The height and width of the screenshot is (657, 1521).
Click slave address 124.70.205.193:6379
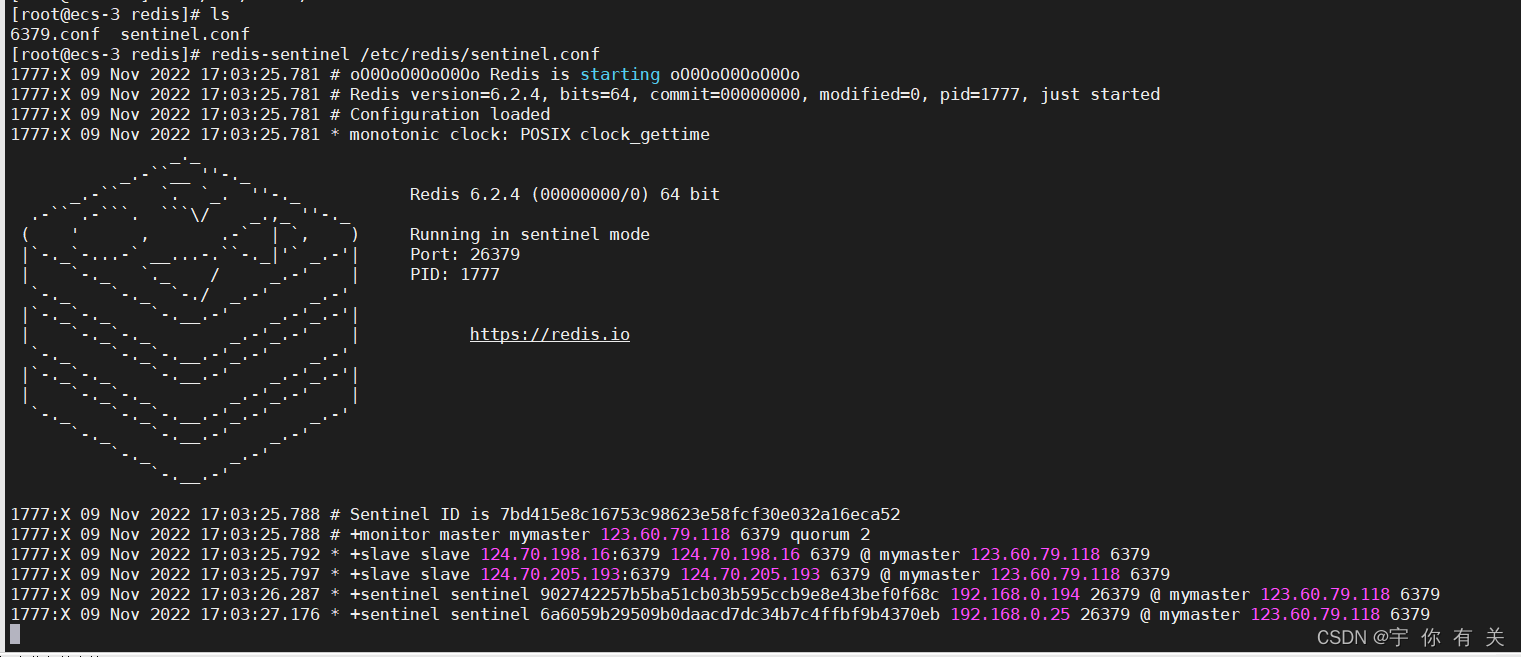coord(575,574)
